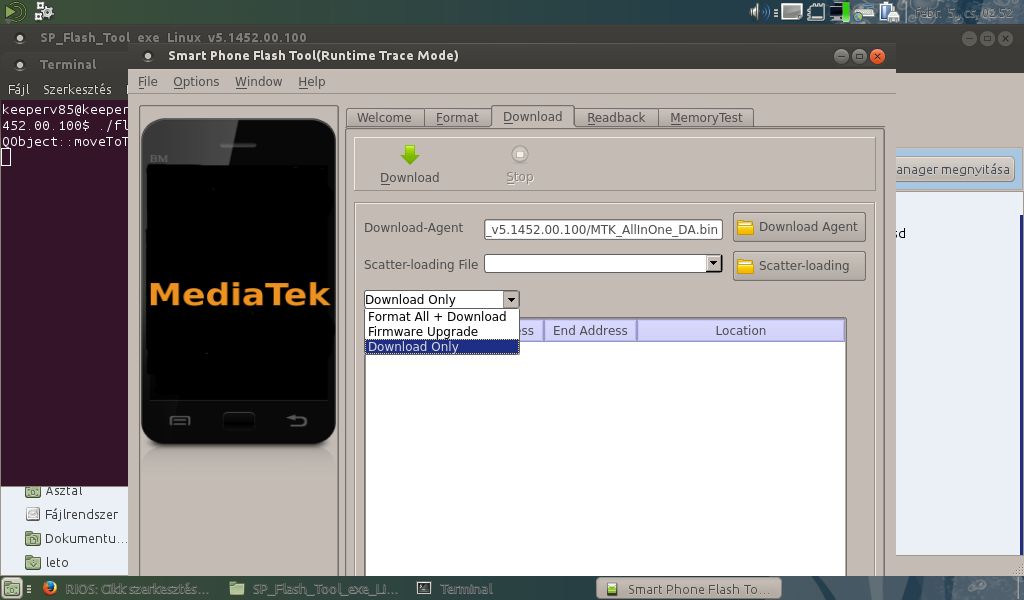Click the Smart Phone Flash Tool taskbar entry
The height and width of the screenshot is (600, 1024).
[689, 589]
